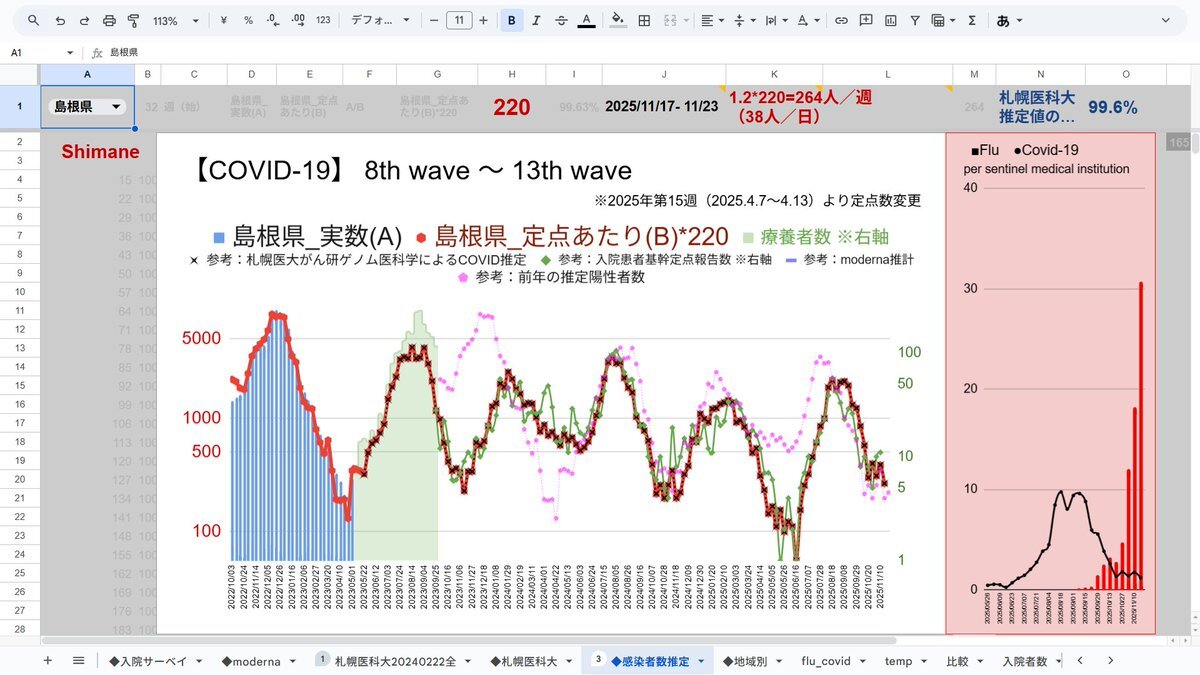Image resolution: width=1200 pixels, height=675 pixels.
Task: Open the font family dropdown
Action: click(380, 20)
